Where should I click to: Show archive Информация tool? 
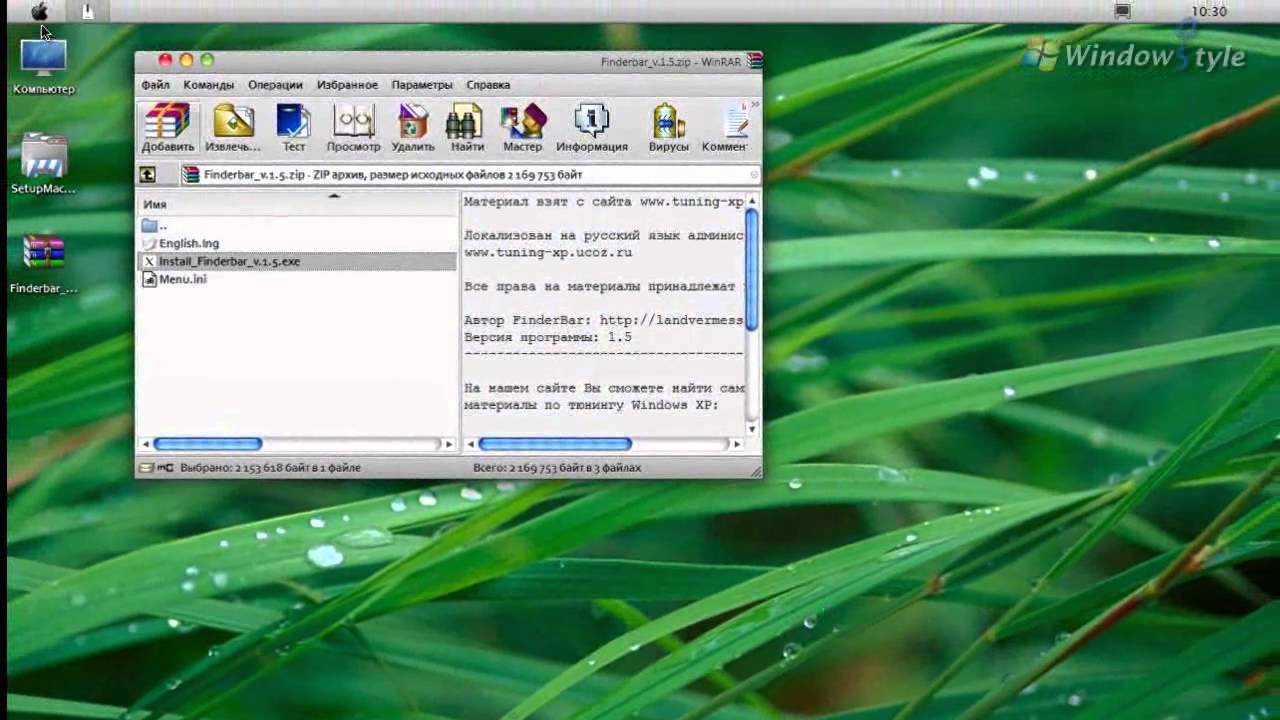click(592, 127)
